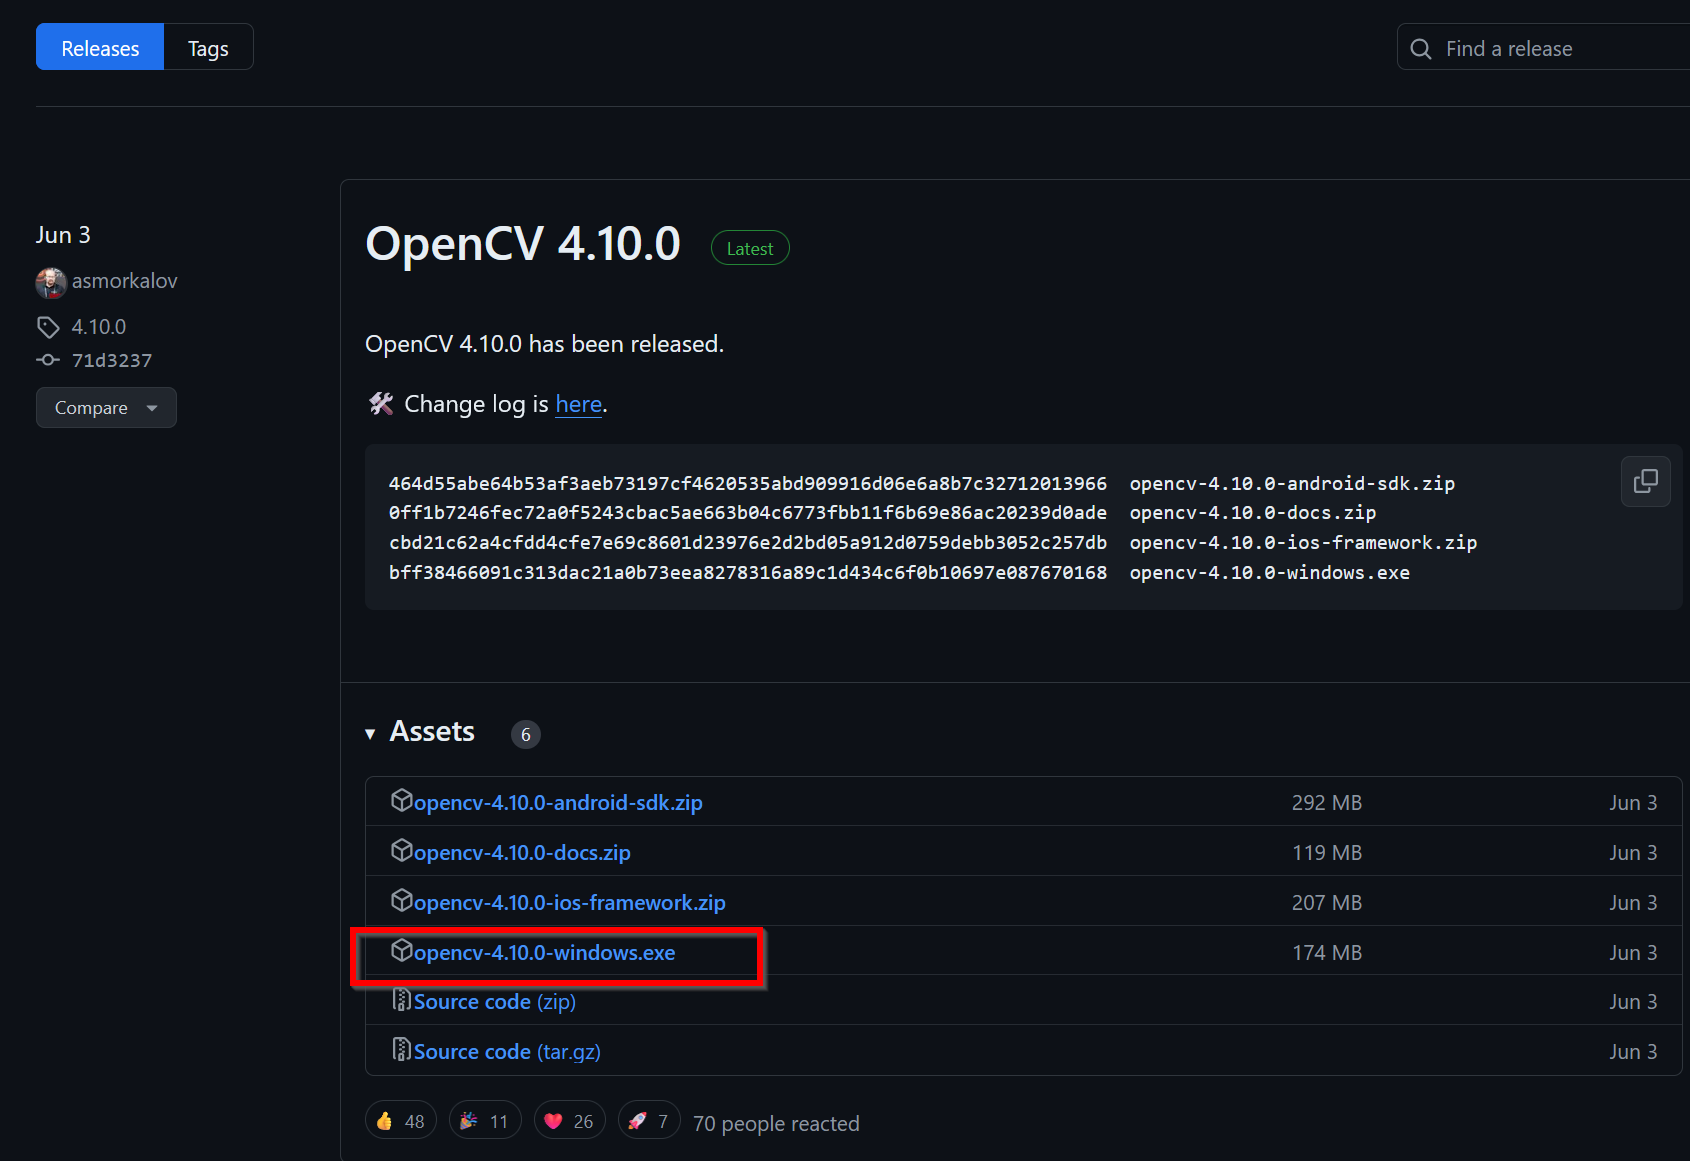Switch to the Releases tab
Viewport: 1690px width, 1161px height.
coord(100,48)
